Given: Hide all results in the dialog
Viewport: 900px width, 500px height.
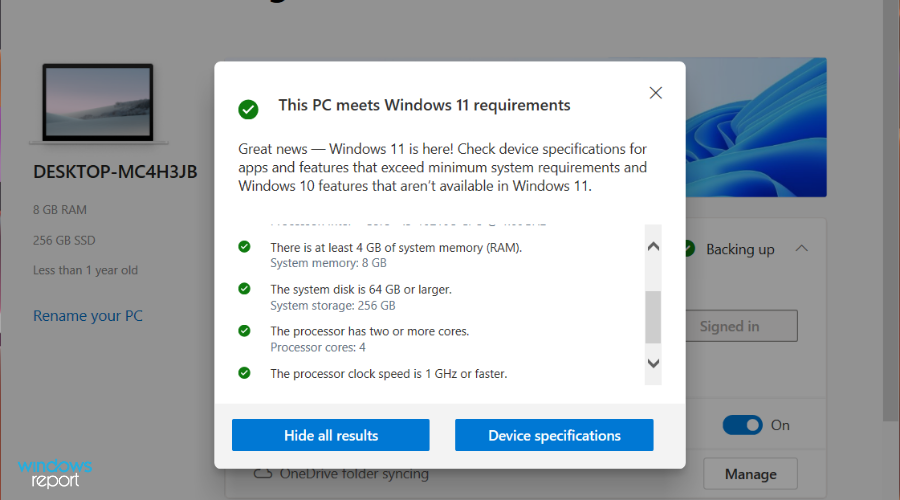Looking at the screenshot, I should 331,435.
